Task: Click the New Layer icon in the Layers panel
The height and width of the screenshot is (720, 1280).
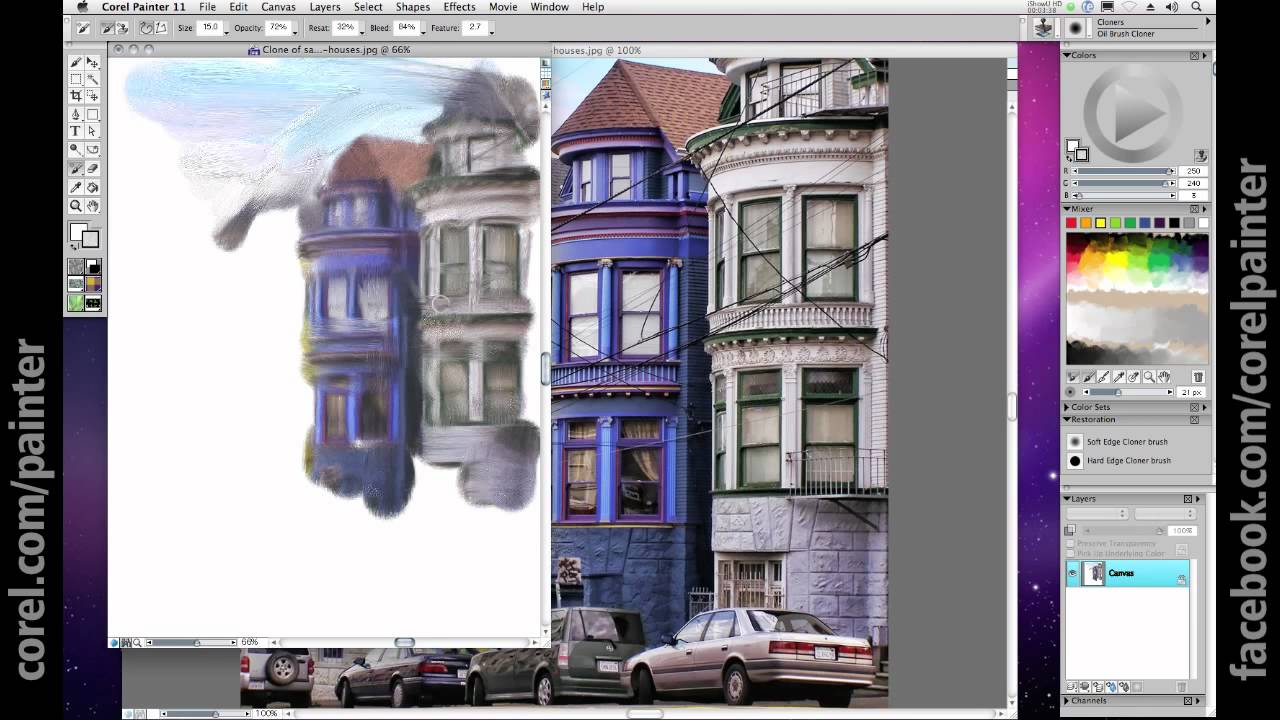Action: (1098, 687)
